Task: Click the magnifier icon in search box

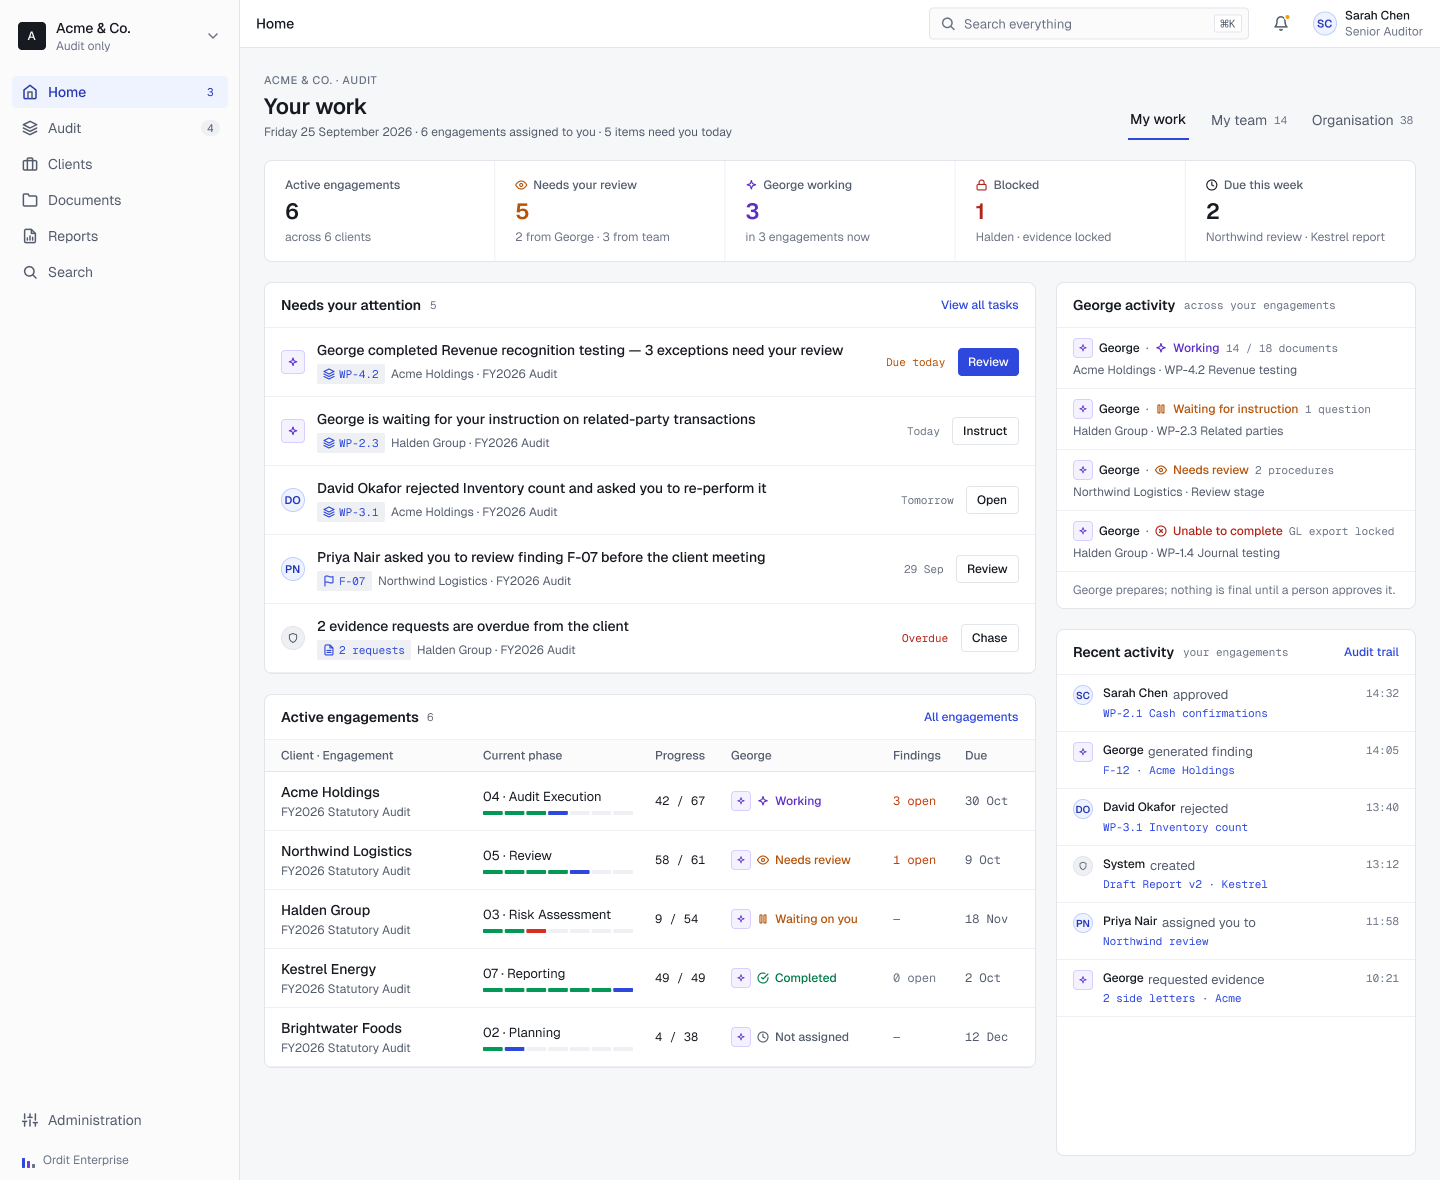Action: pos(948,24)
